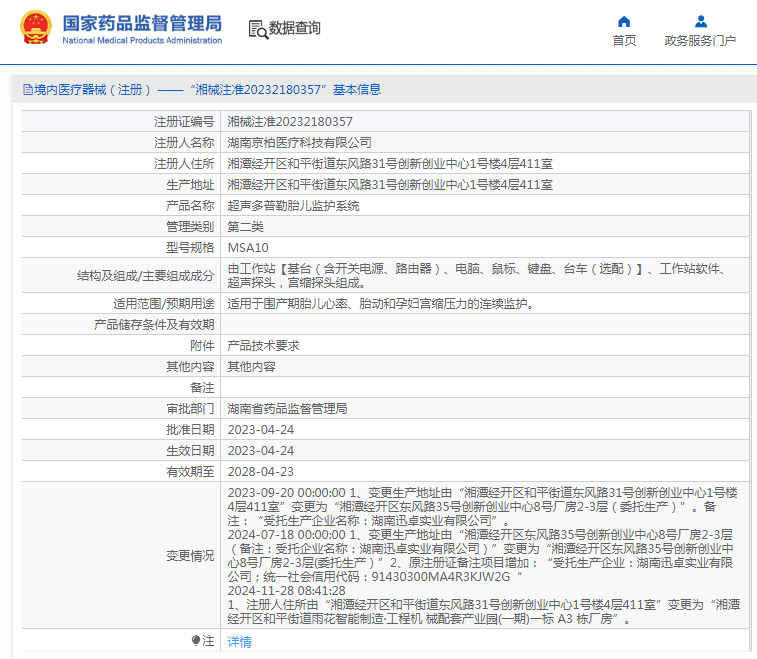Go to the 政务服务门户 navigation item
This screenshot has width=757, height=659.
click(x=700, y=41)
